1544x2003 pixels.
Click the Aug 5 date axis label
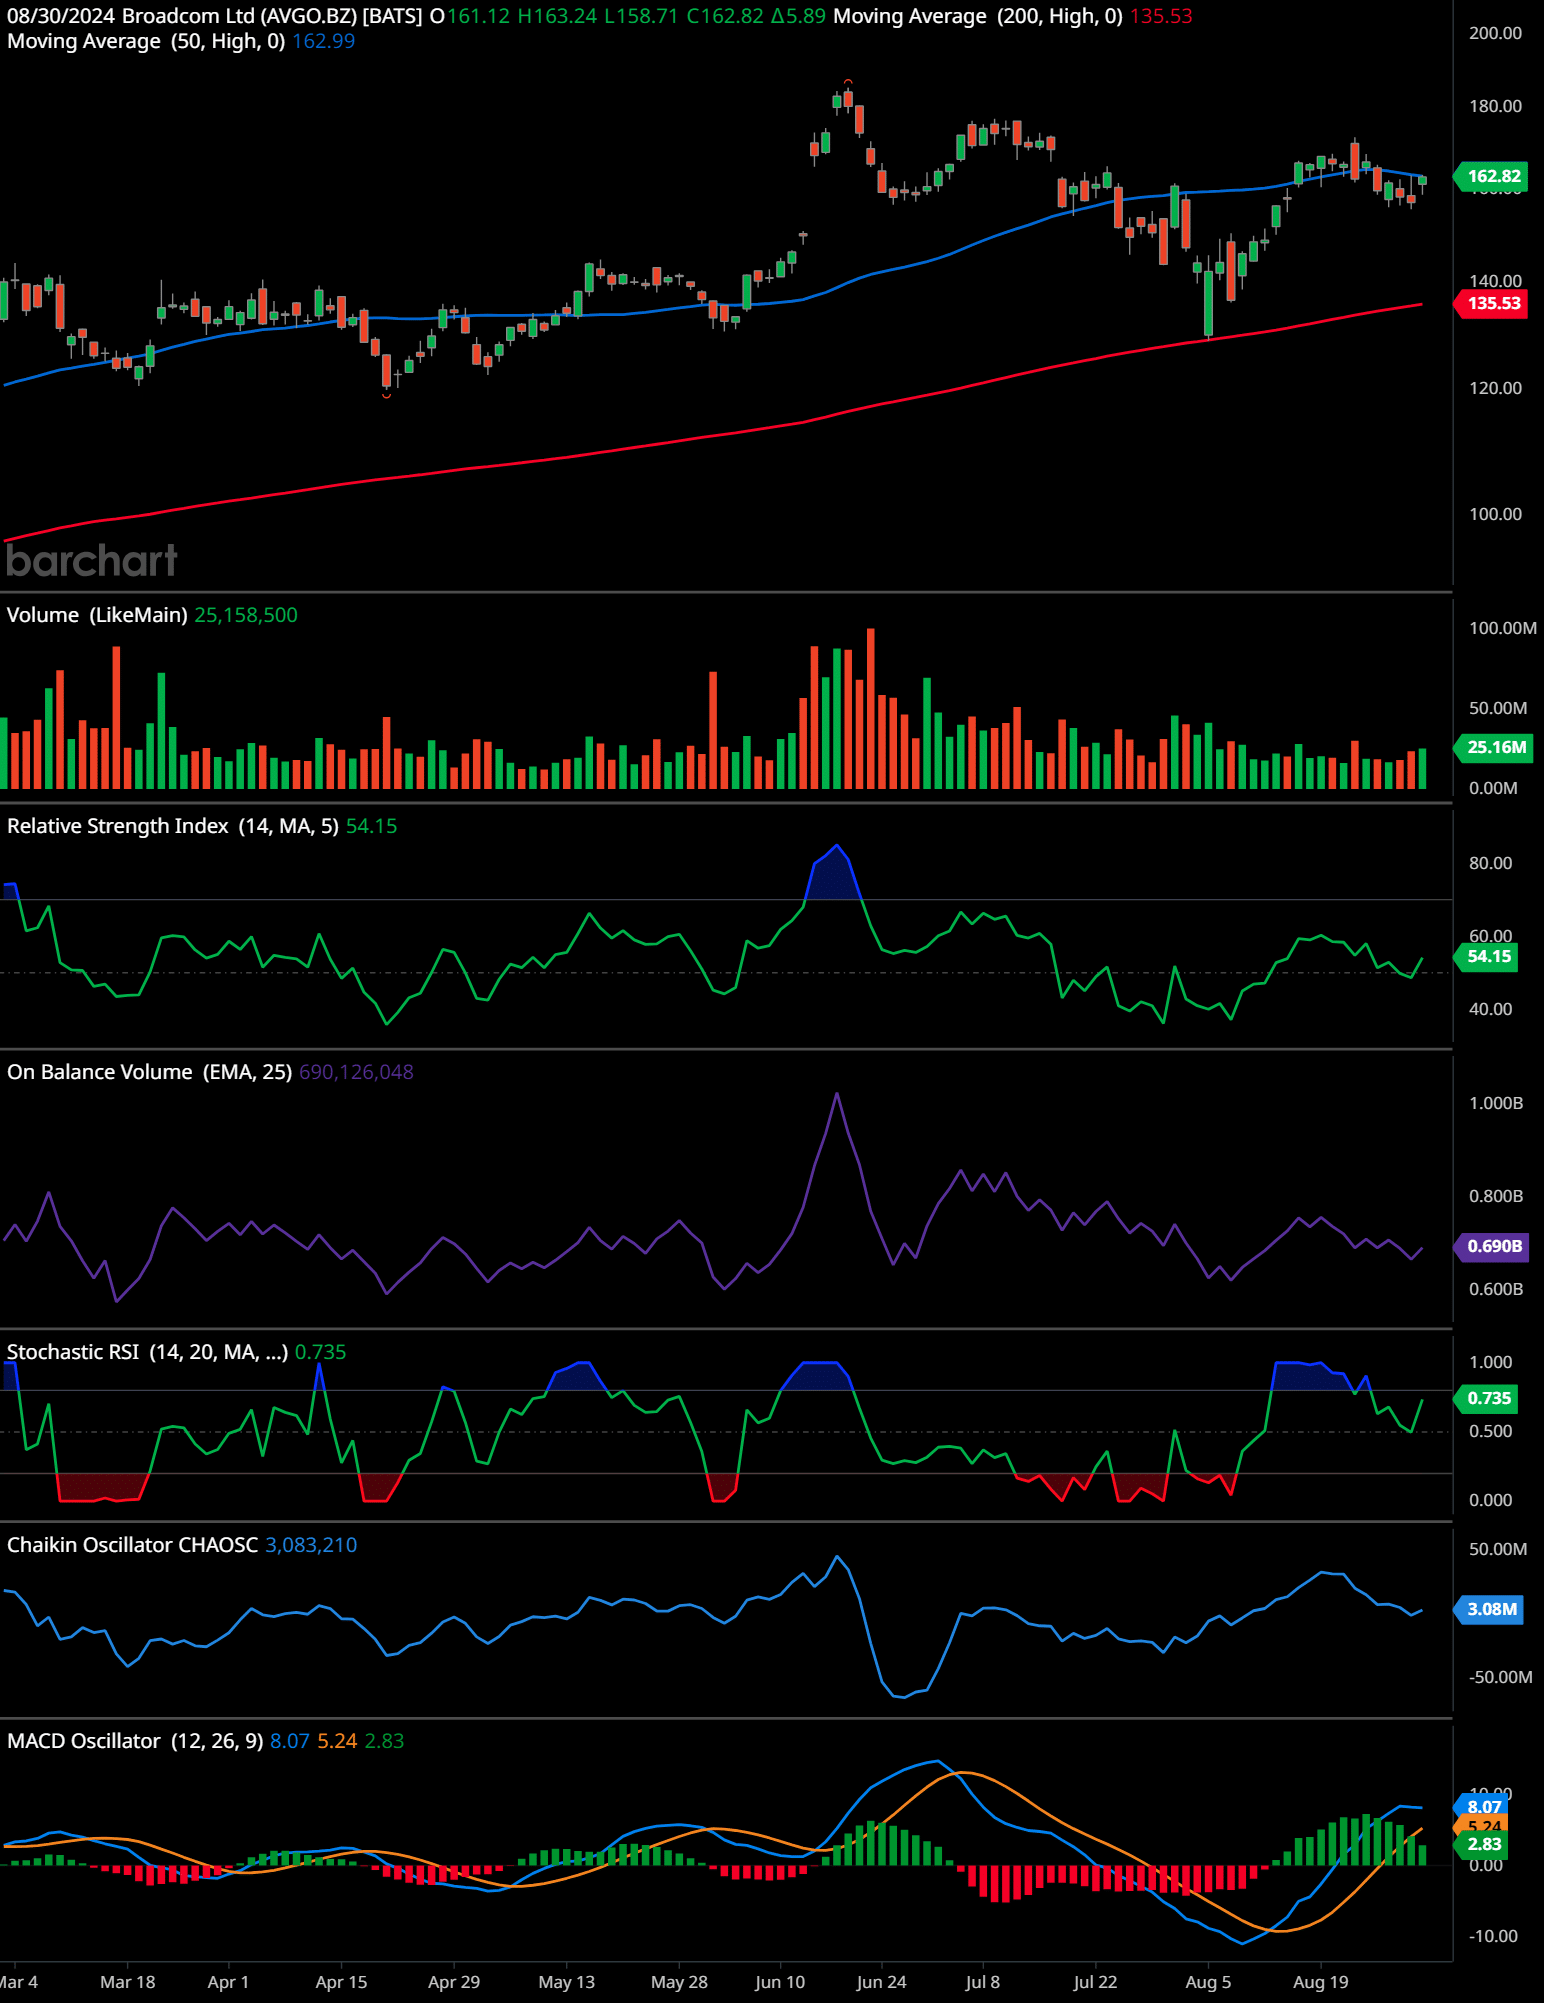coord(1208,1982)
